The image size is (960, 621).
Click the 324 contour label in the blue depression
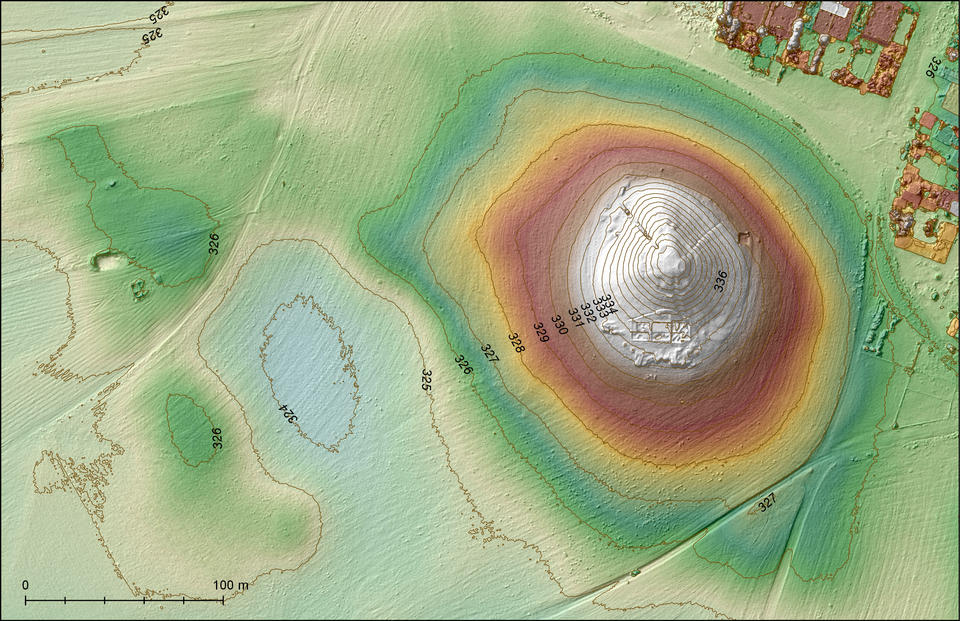(289, 413)
